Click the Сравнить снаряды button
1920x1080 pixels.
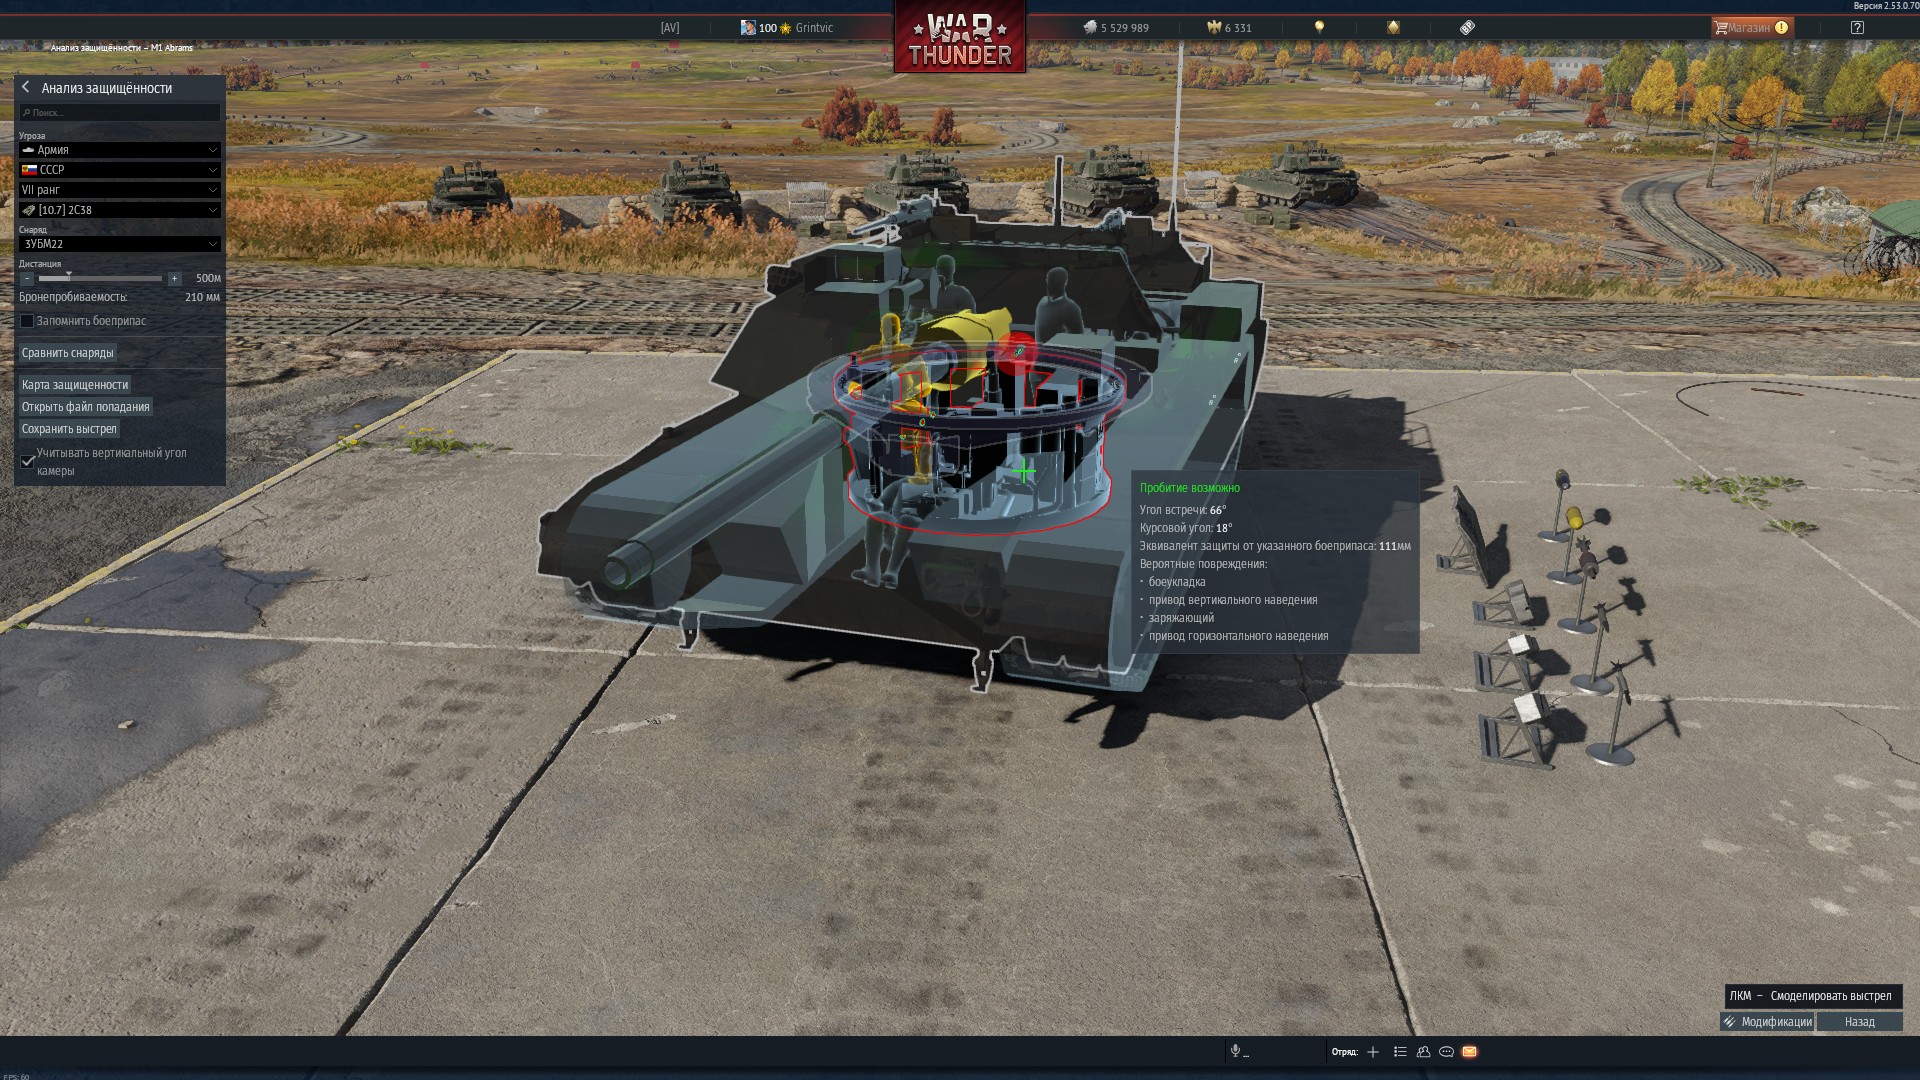click(68, 353)
